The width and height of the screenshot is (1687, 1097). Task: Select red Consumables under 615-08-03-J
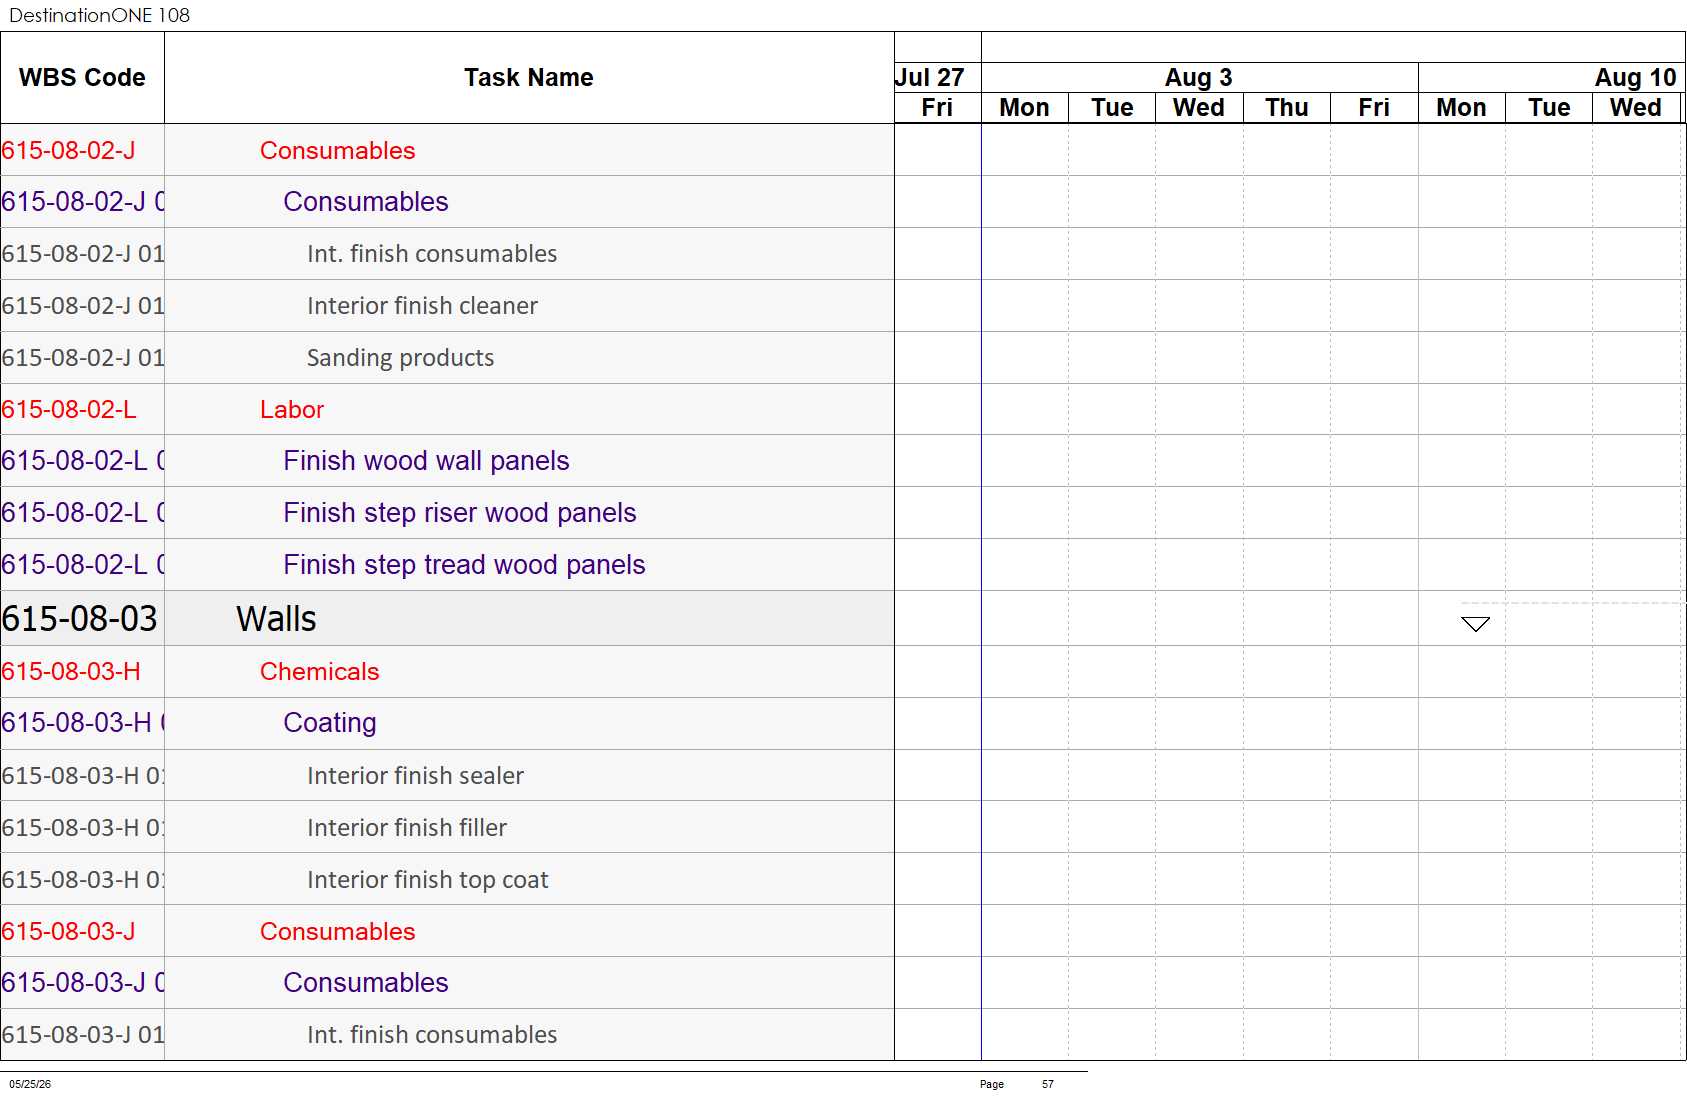point(338,932)
